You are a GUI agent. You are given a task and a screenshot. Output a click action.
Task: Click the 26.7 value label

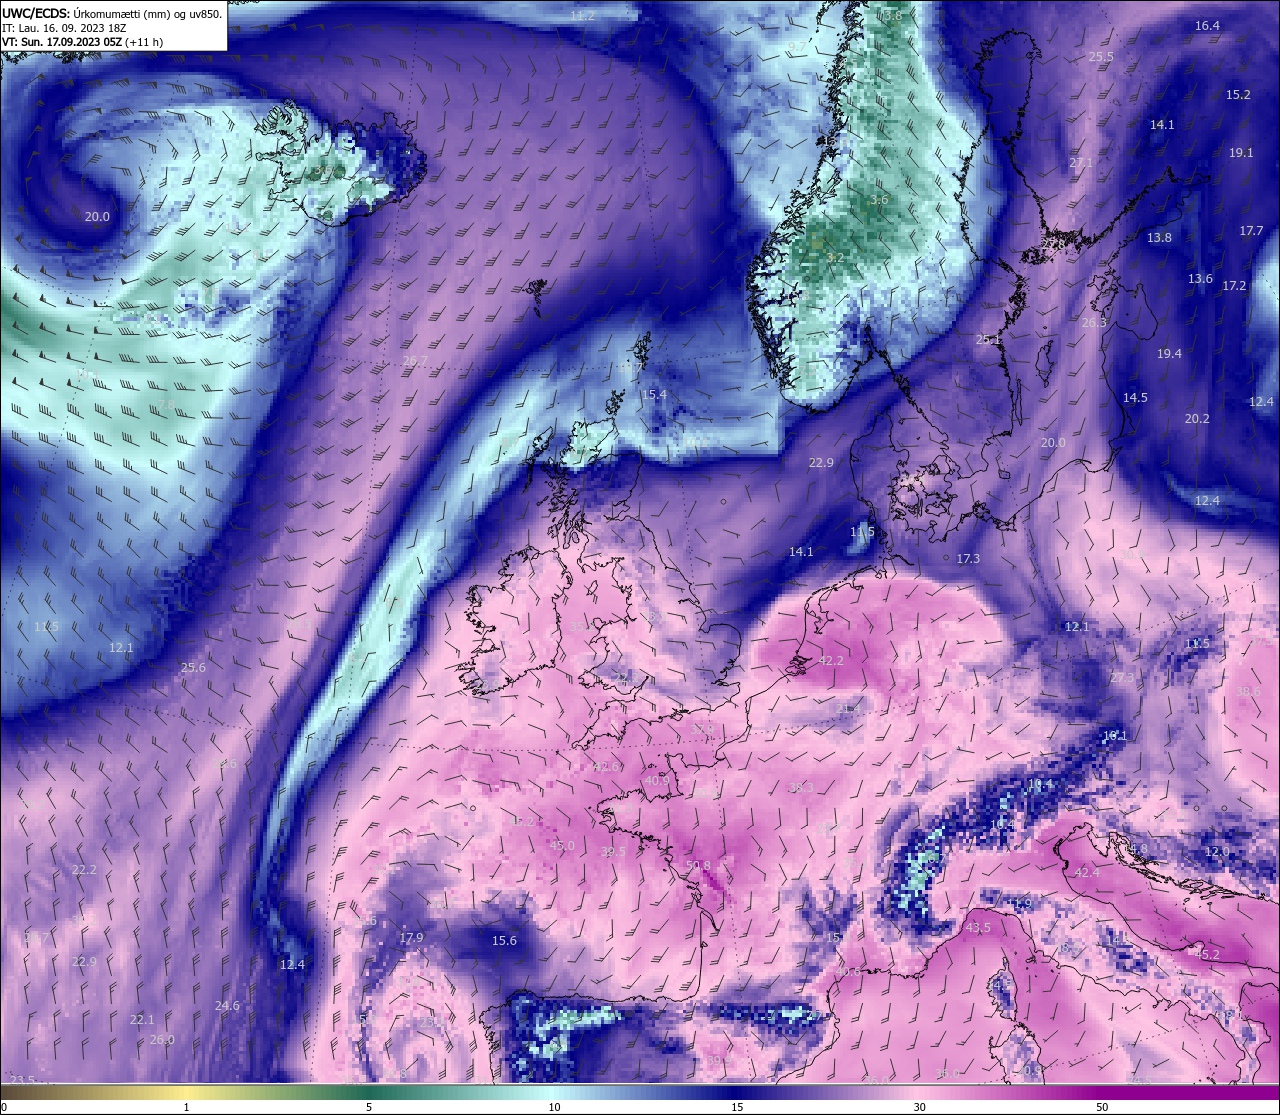415,361
